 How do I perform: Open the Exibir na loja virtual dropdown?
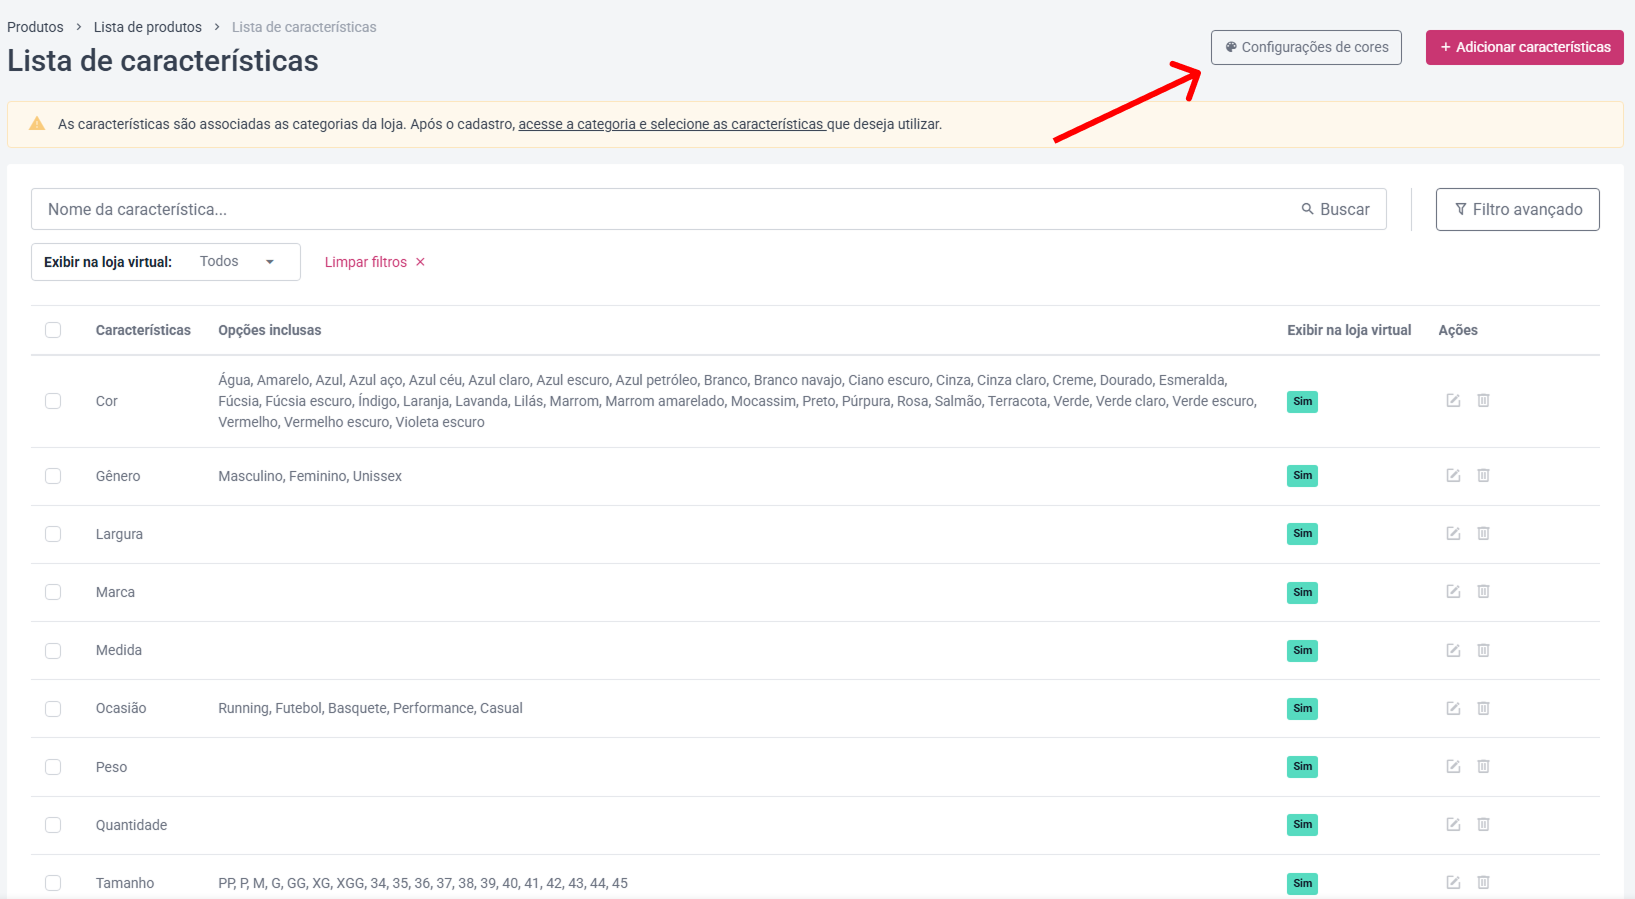[x=166, y=262]
